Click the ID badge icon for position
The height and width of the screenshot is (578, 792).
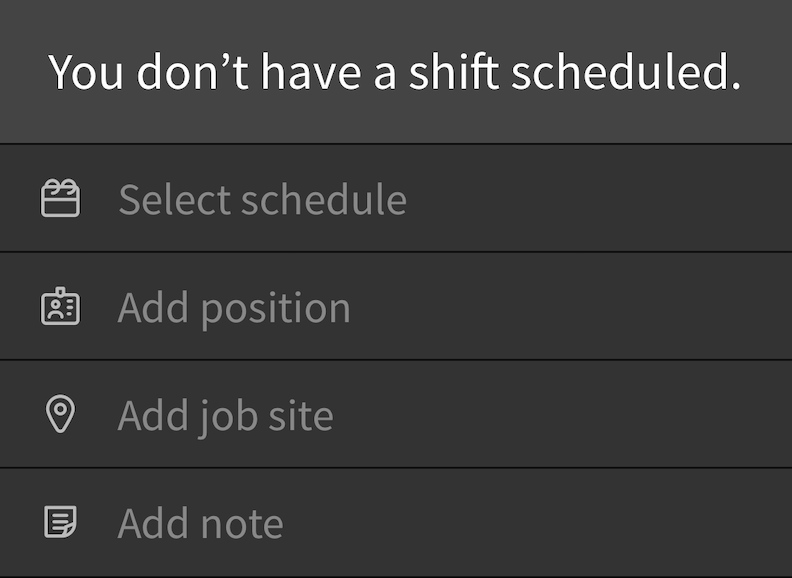click(x=60, y=306)
